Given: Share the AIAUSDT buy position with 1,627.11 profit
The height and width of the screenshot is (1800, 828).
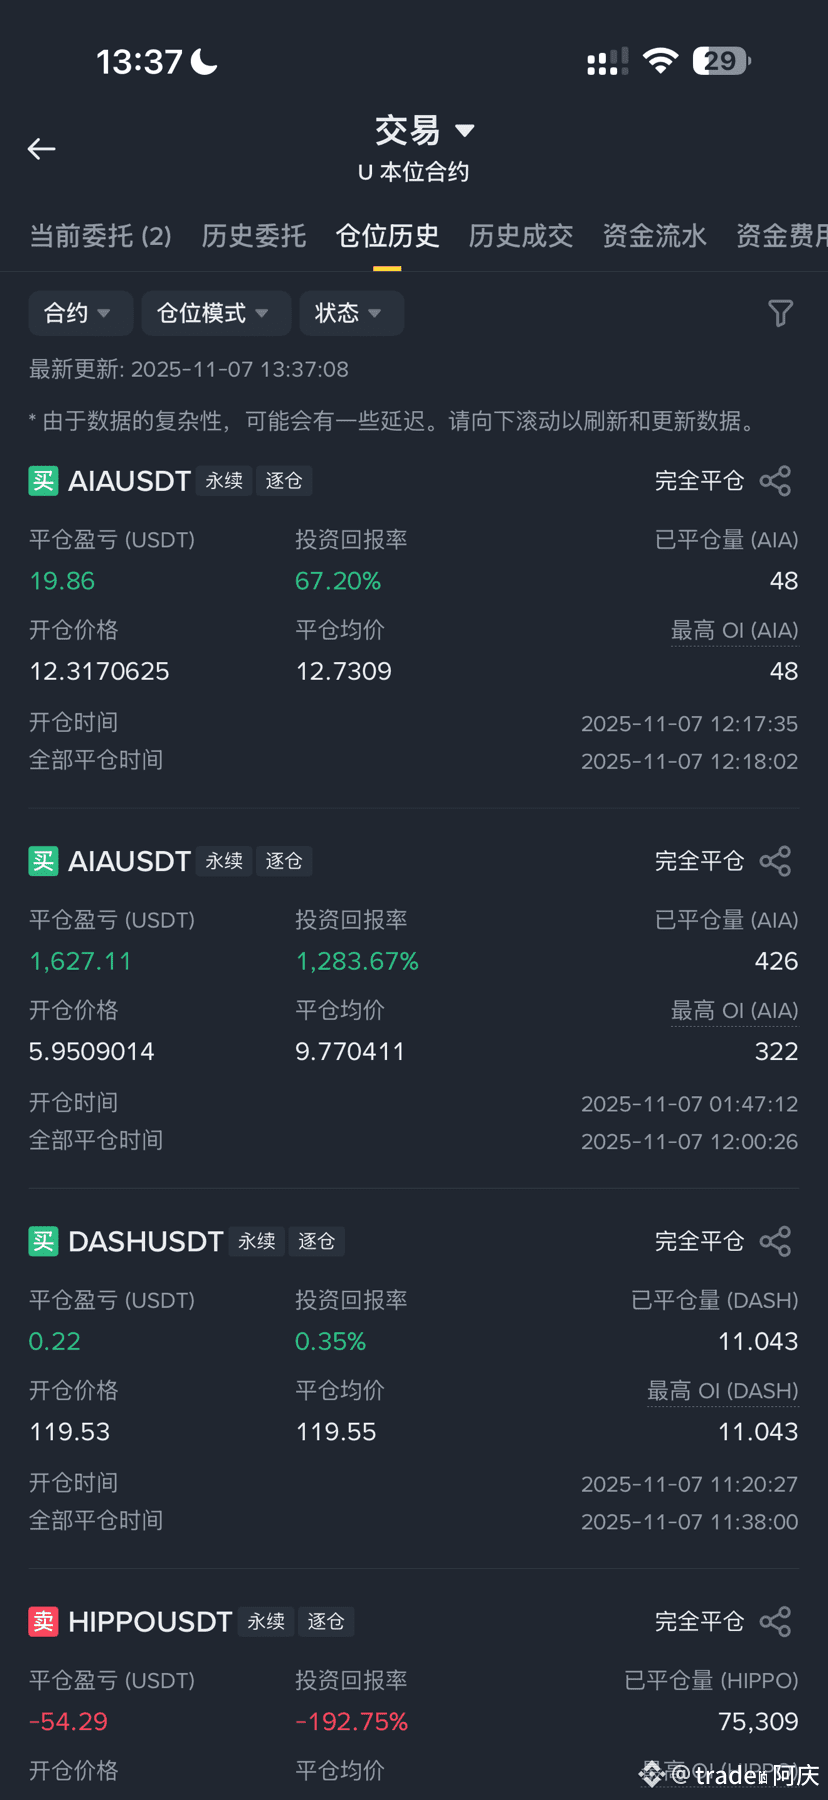Looking at the screenshot, I should point(775,861).
